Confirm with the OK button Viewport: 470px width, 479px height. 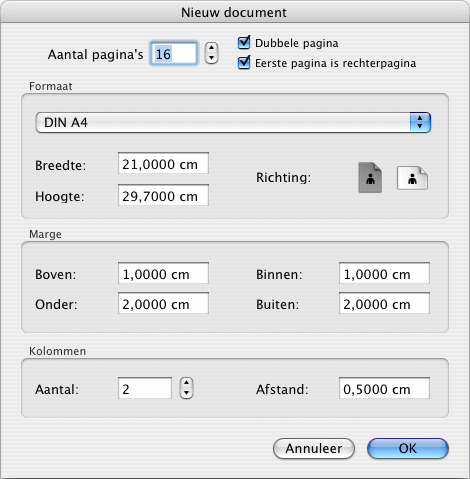[408, 448]
